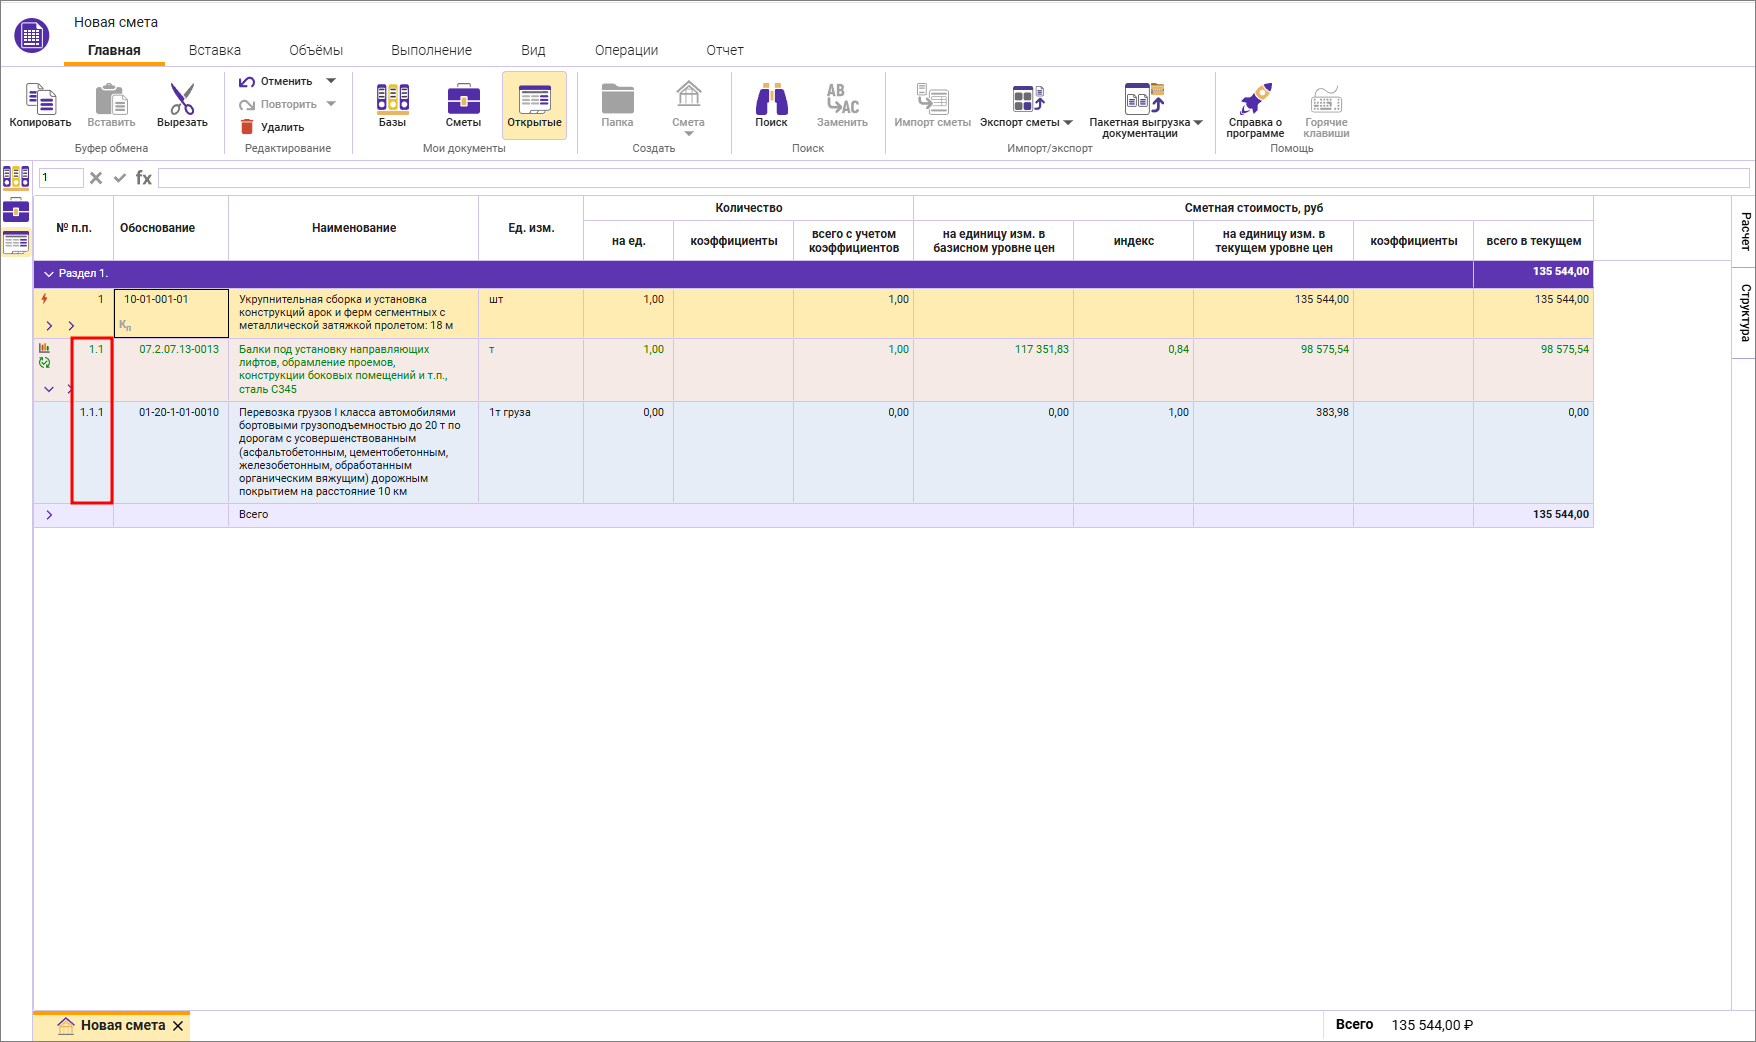Click the fx formula icon
Viewport: 1756px width, 1042px height.
click(144, 178)
